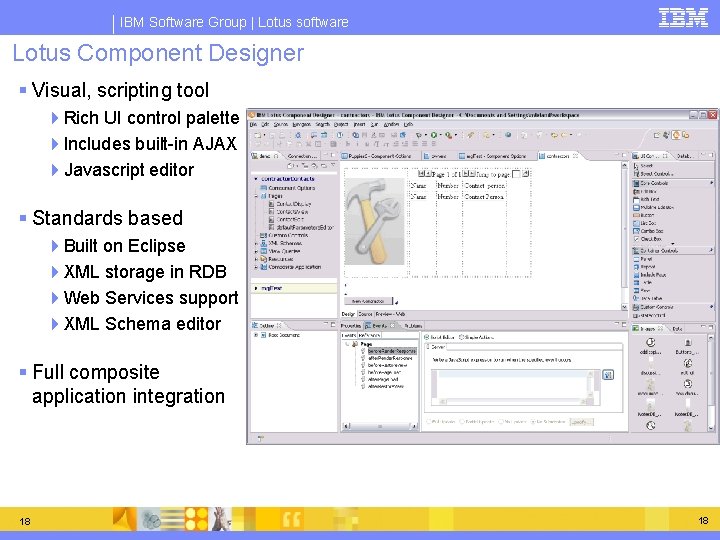This screenshot has width=720, height=540.
Task: Select the Button palette control
Action: (644, 215)
